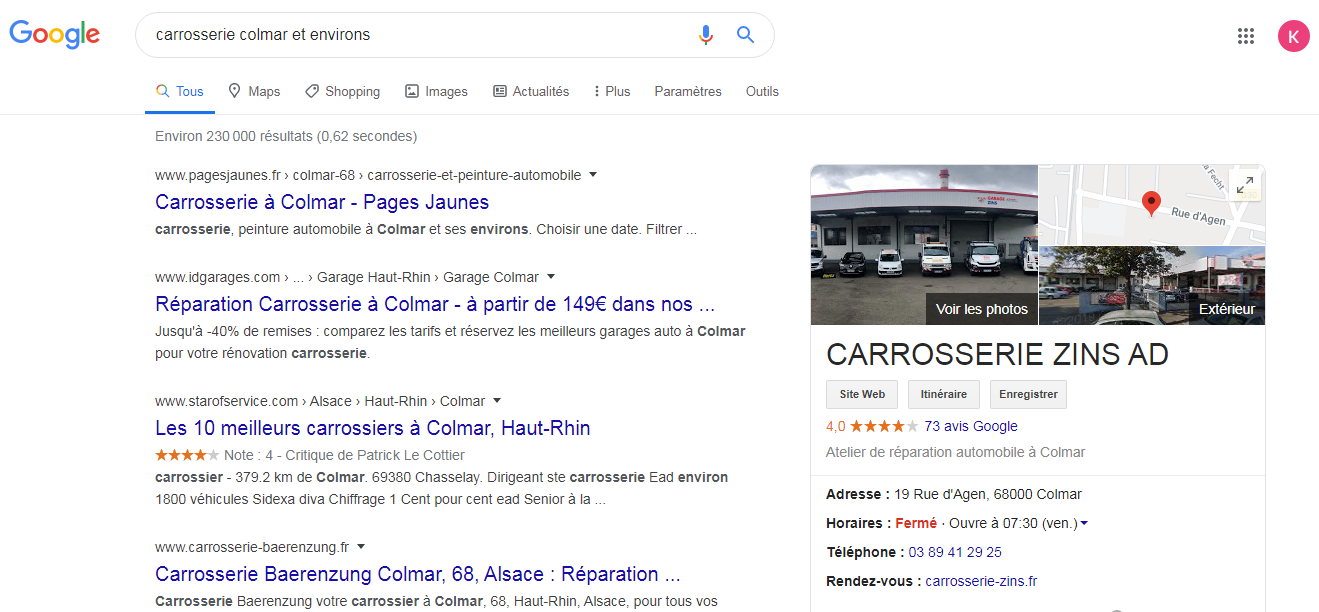Click the red map pin on Rue d'Agen

(x=1151, y=203)
